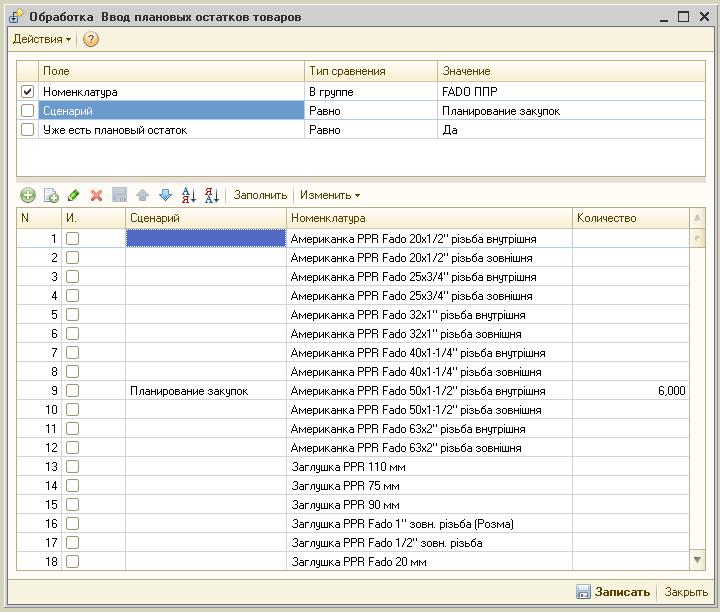Enable the Сценарий filter checkbox

(28, 111)
